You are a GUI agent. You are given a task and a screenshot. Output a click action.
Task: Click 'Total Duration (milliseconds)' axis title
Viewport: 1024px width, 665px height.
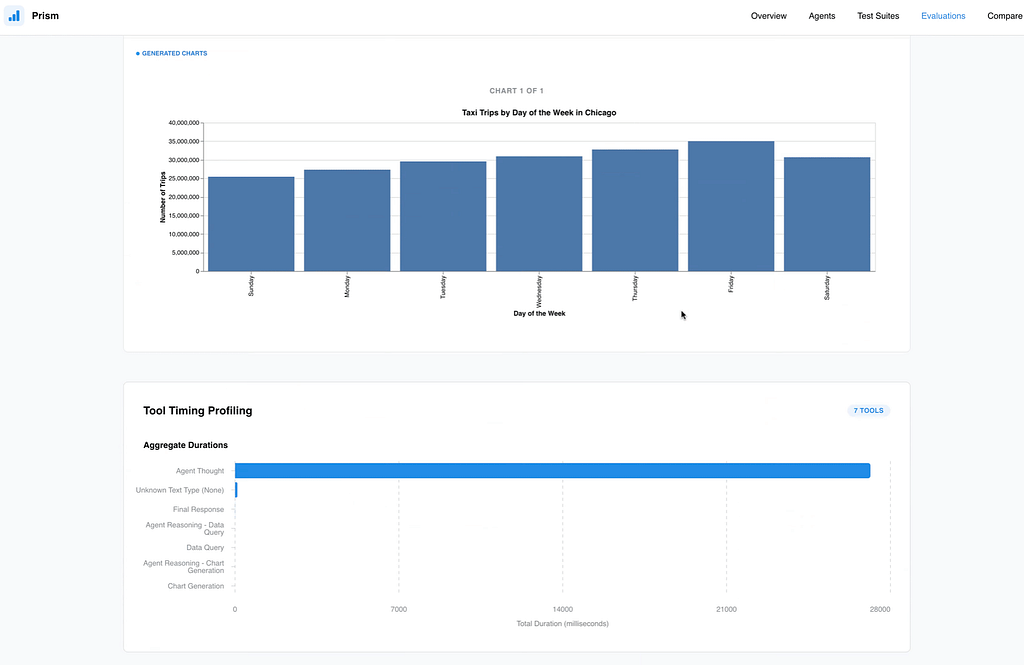point(562,624)
